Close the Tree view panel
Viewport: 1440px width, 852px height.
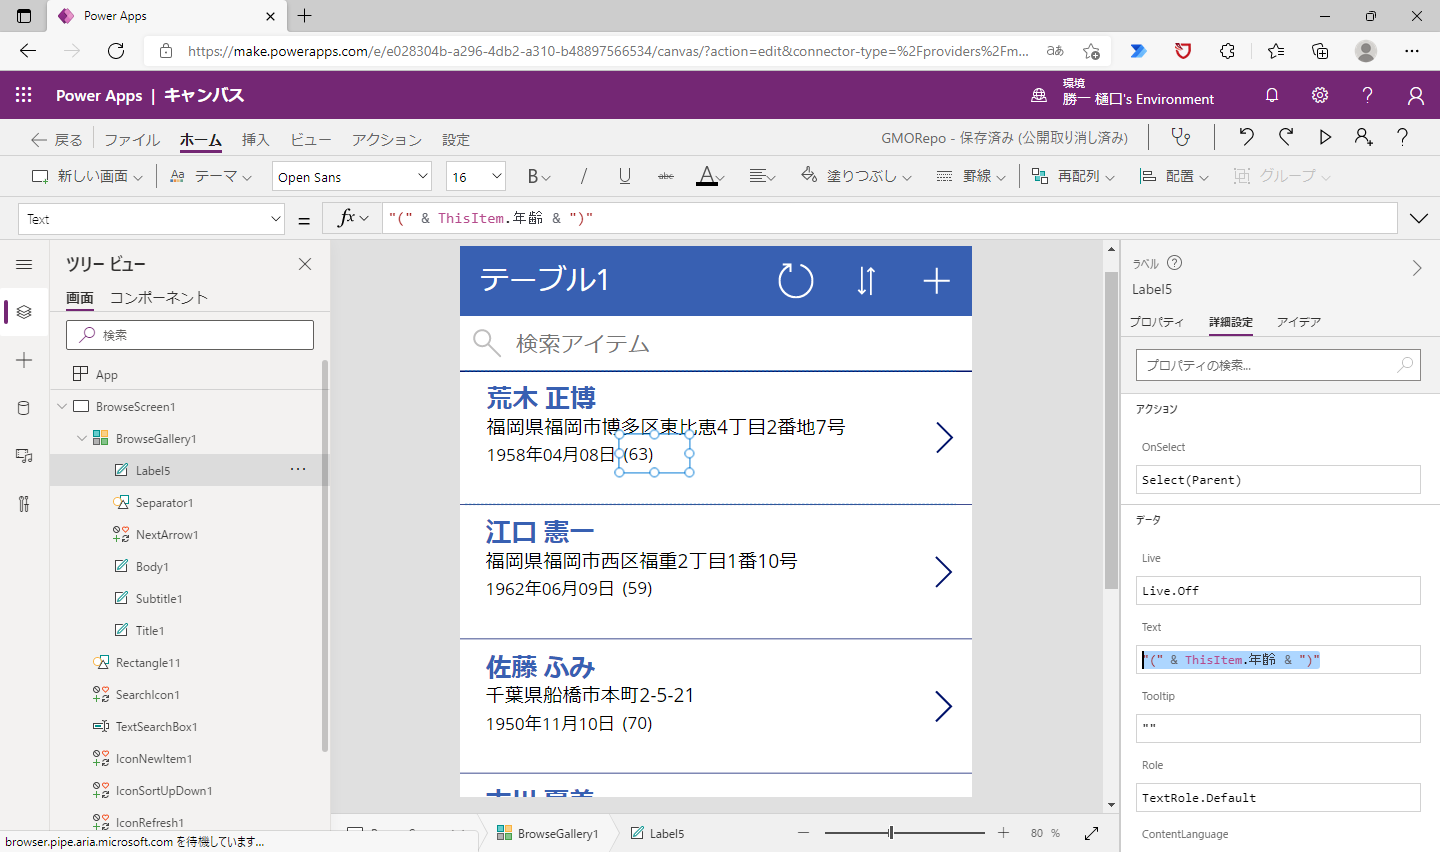click(305, 264)
